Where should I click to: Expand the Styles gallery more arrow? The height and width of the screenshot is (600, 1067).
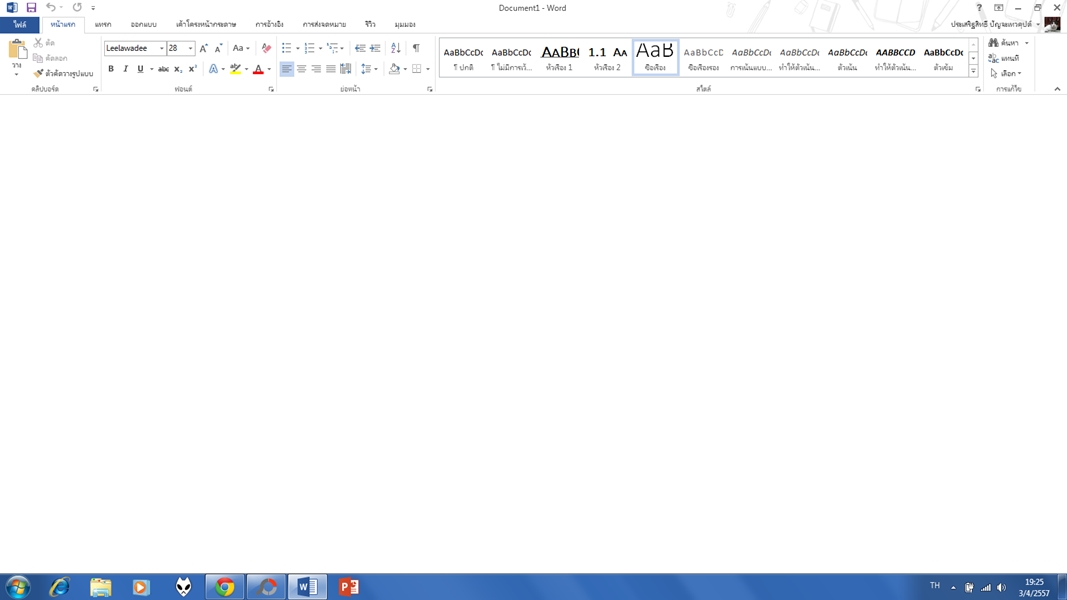pos(973,72)
